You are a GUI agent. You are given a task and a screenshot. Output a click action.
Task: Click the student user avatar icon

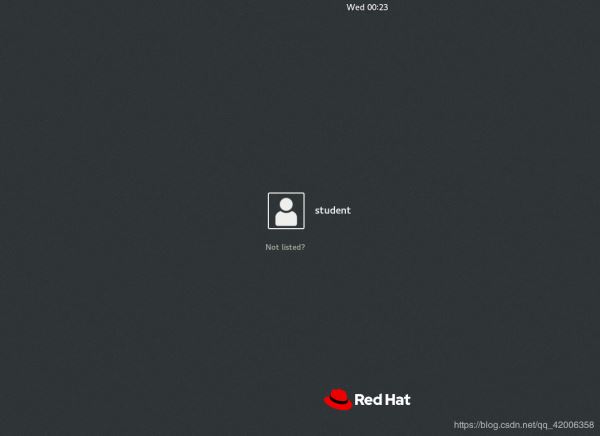tap(286, 211)
